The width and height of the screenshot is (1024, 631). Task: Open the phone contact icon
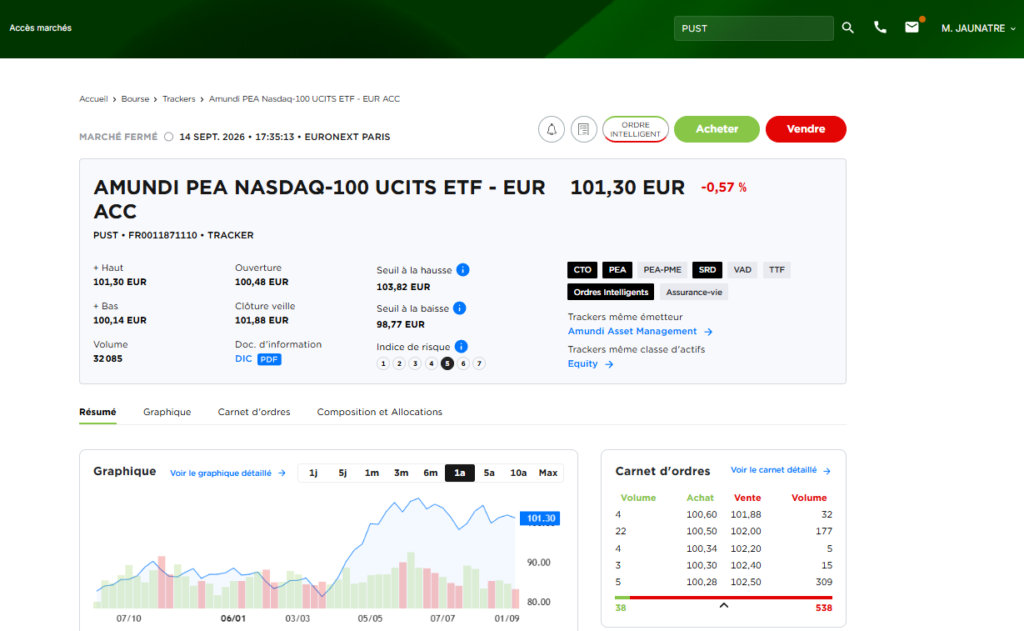880,27
